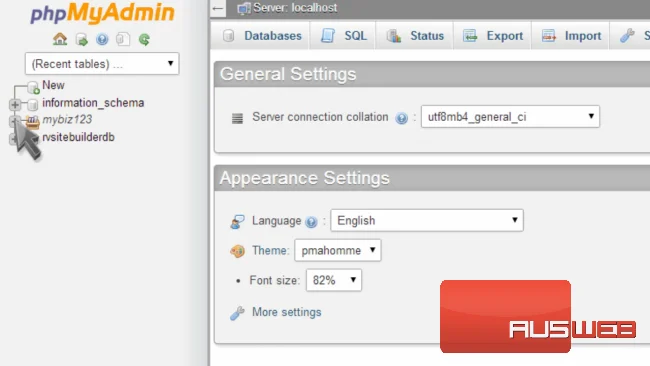Switch to the Status tab
This screenshot has width=650, height=366.
pyautogui.click(x=415, y=36)
